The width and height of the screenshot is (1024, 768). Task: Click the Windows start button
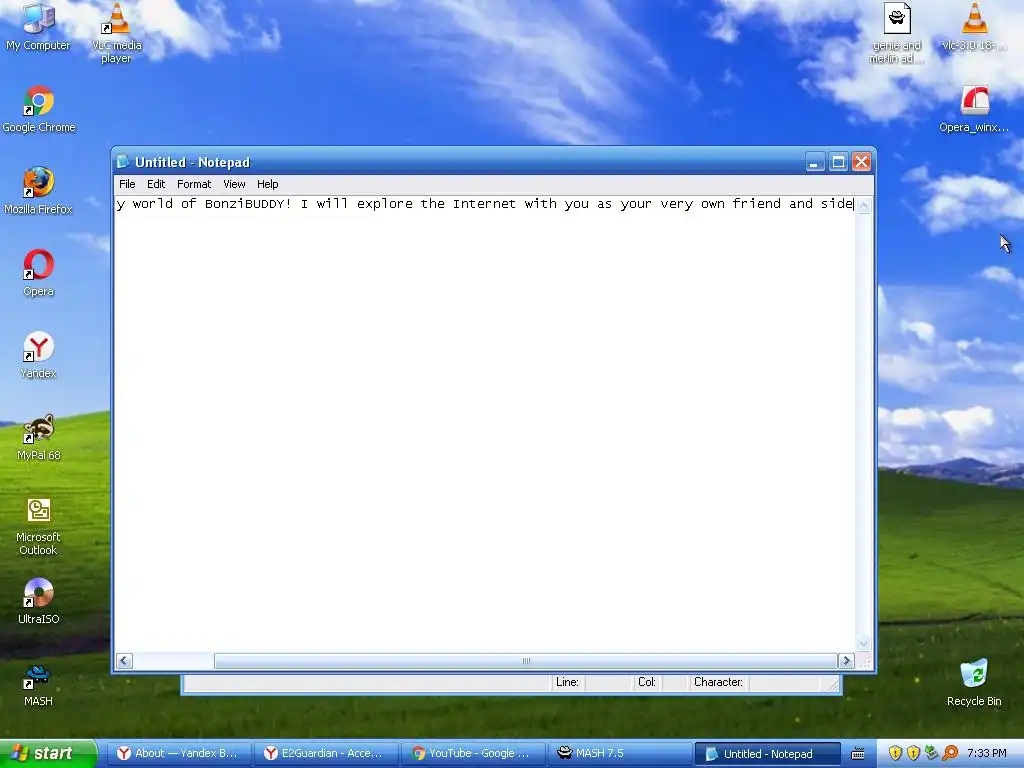[x=48, y=753]
